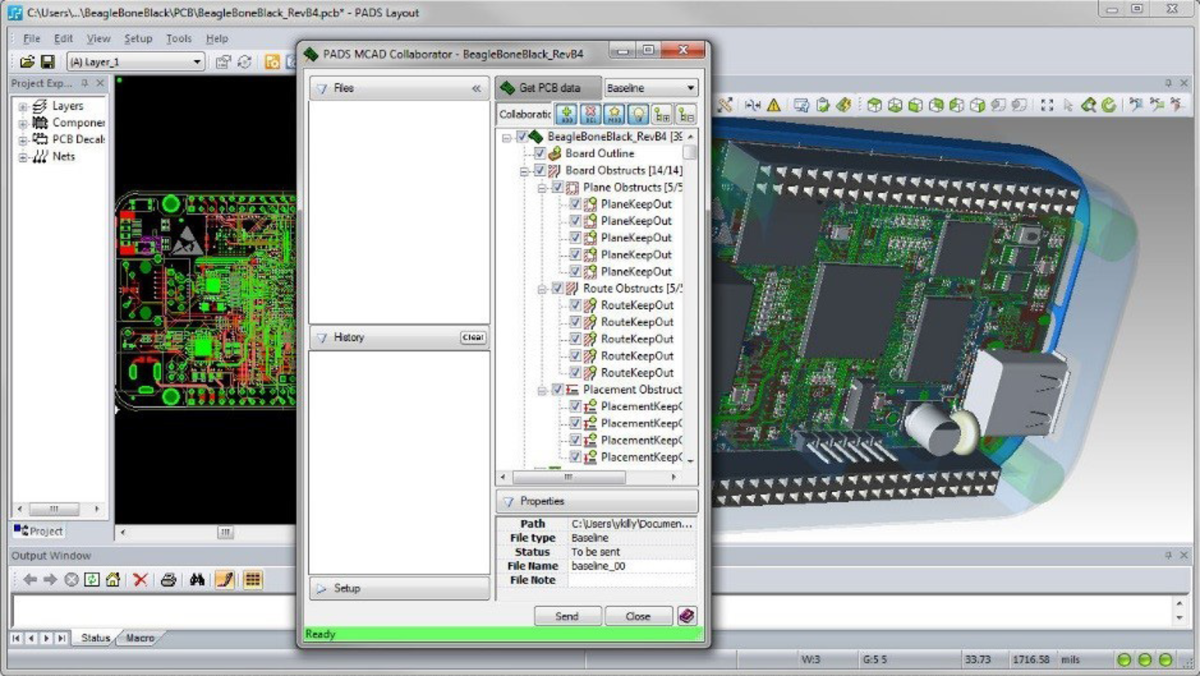Image resolution: width=1200 pixels, height=676 pixels.
Task: Click the 'mils' units in status bar
Action: (x=1071, y=660)
